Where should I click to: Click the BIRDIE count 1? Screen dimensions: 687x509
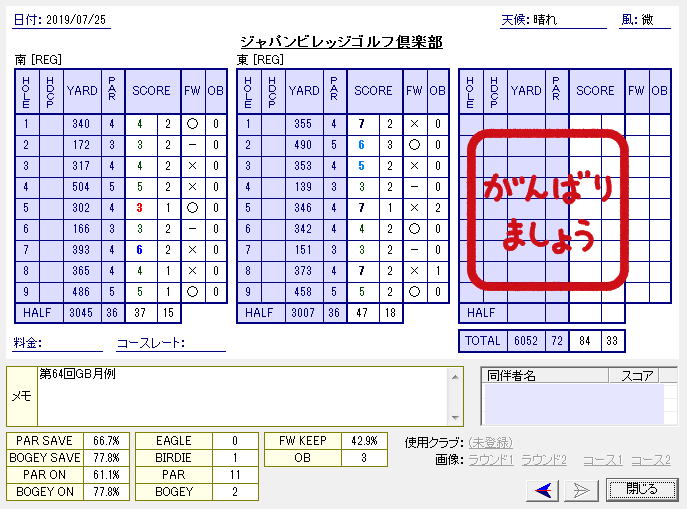(x=235, y=458)
